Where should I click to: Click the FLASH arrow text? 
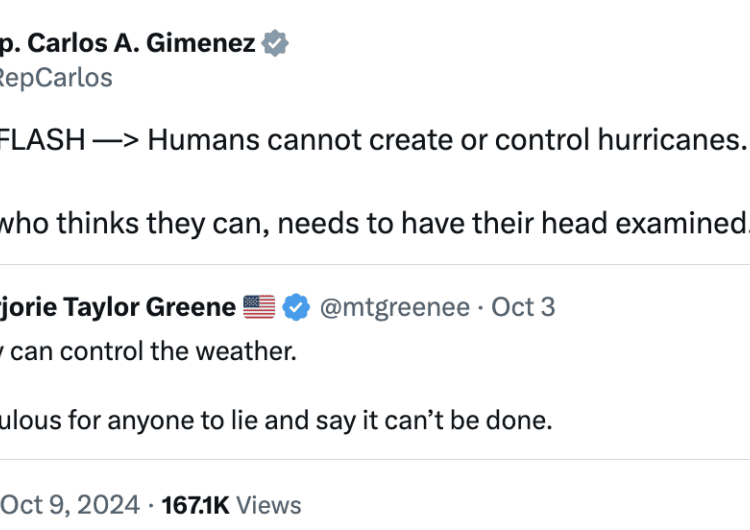pyautogui.click(x=69, y=140)
